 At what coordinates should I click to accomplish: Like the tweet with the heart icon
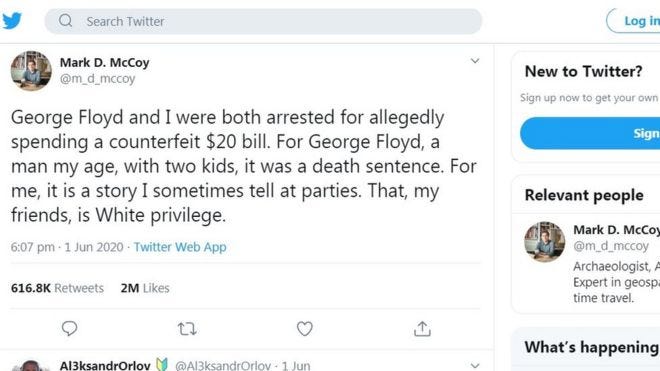[305, 328]
